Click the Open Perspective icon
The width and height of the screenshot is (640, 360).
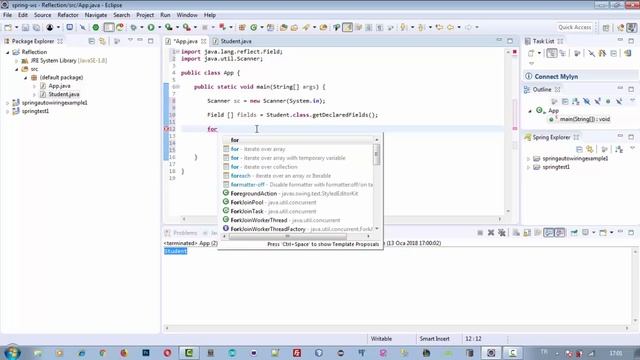[606, 27]
